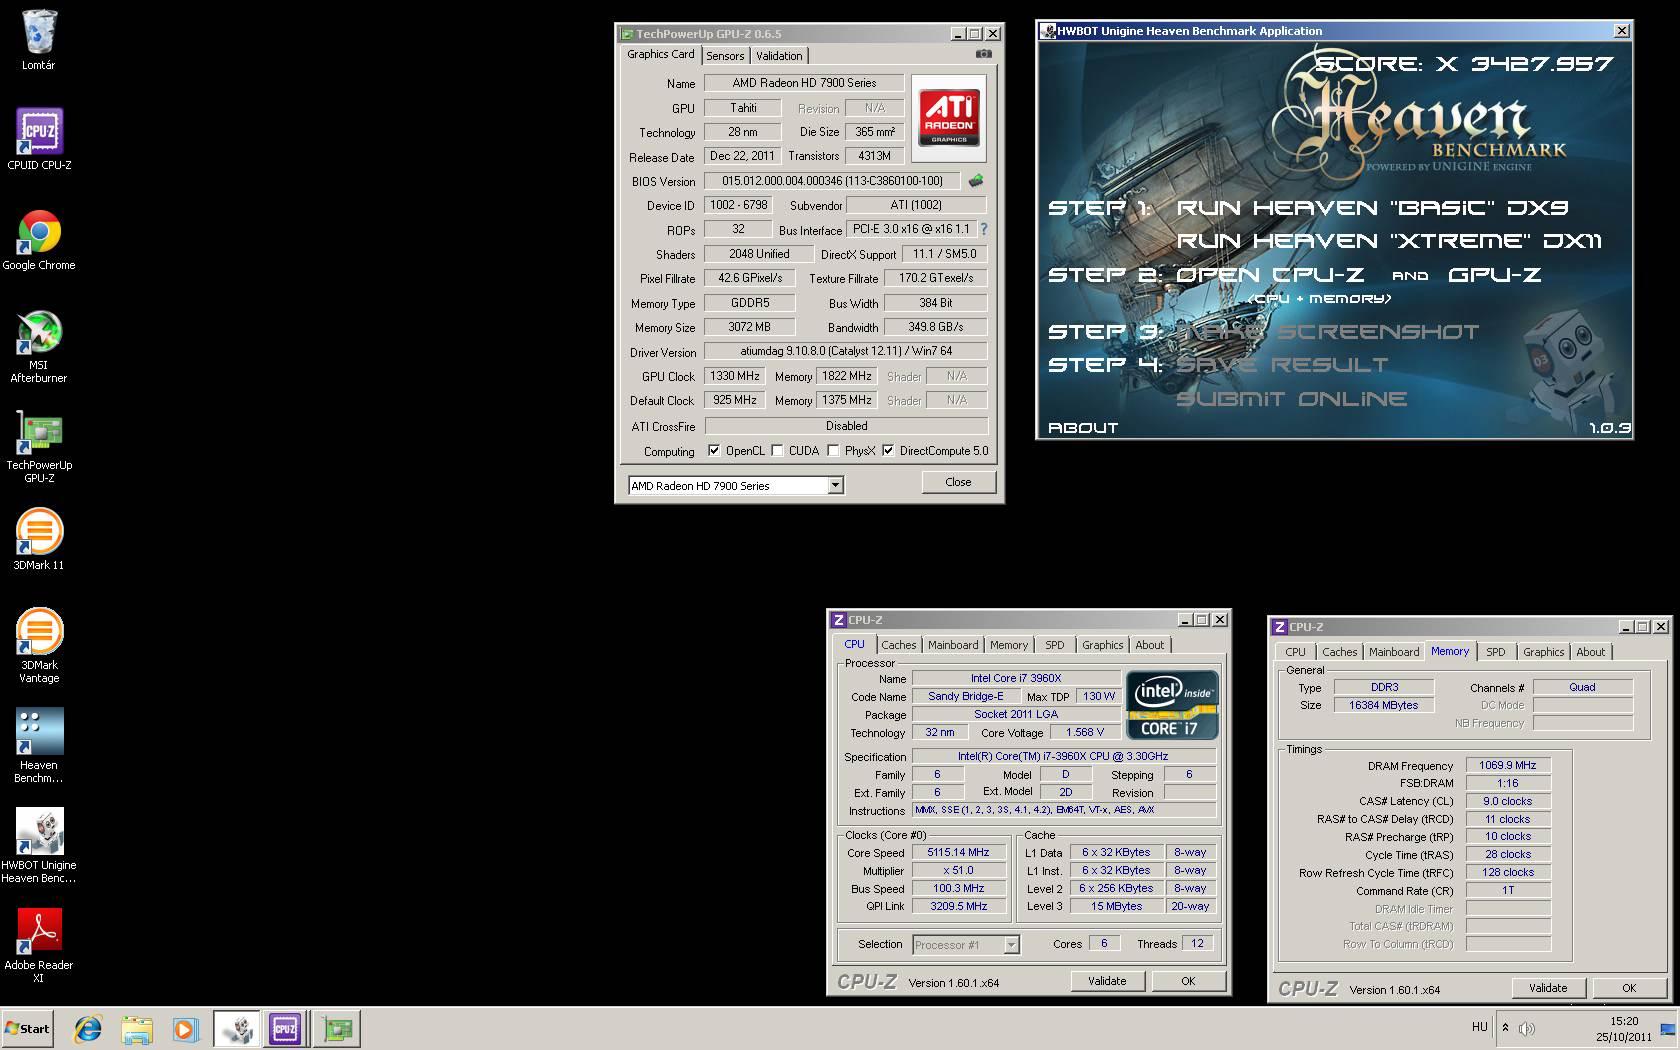Click the Core Speed 5115.14 MHz field
Image resolution: width=1680 pixels, height=1050 pixels.
click(x=958, y=852)
